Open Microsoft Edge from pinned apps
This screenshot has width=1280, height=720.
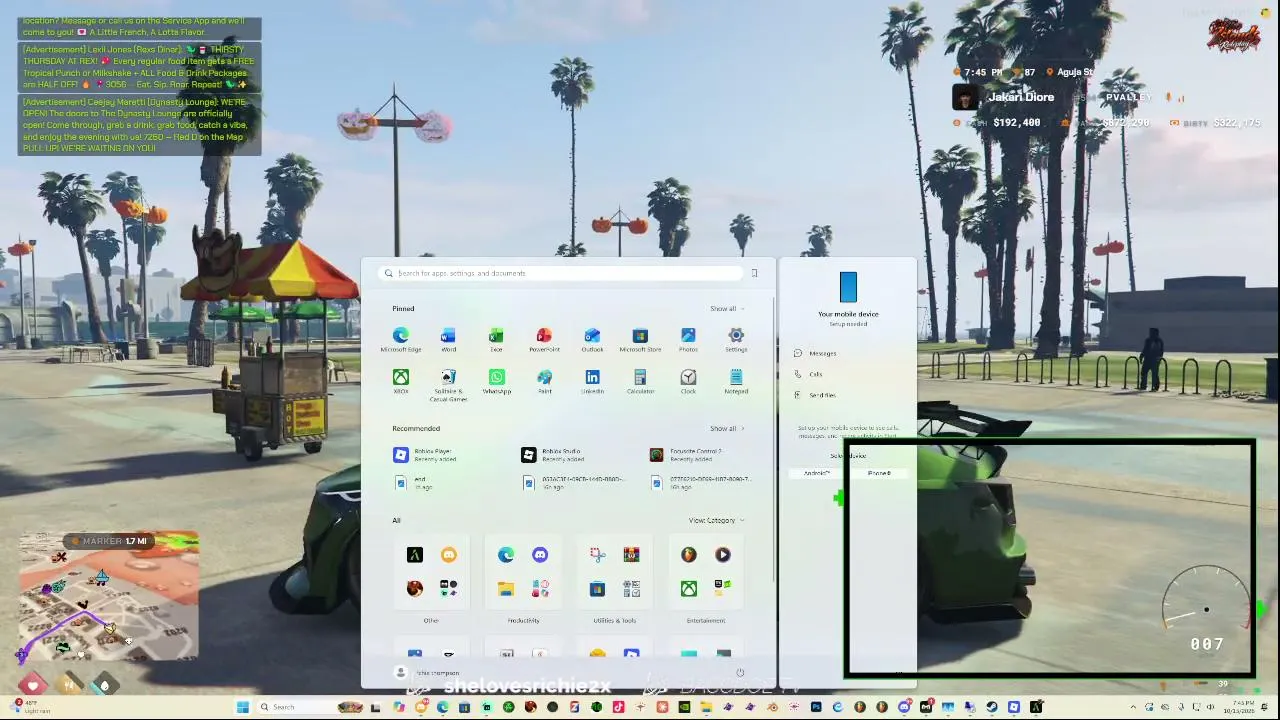[401, 340]
